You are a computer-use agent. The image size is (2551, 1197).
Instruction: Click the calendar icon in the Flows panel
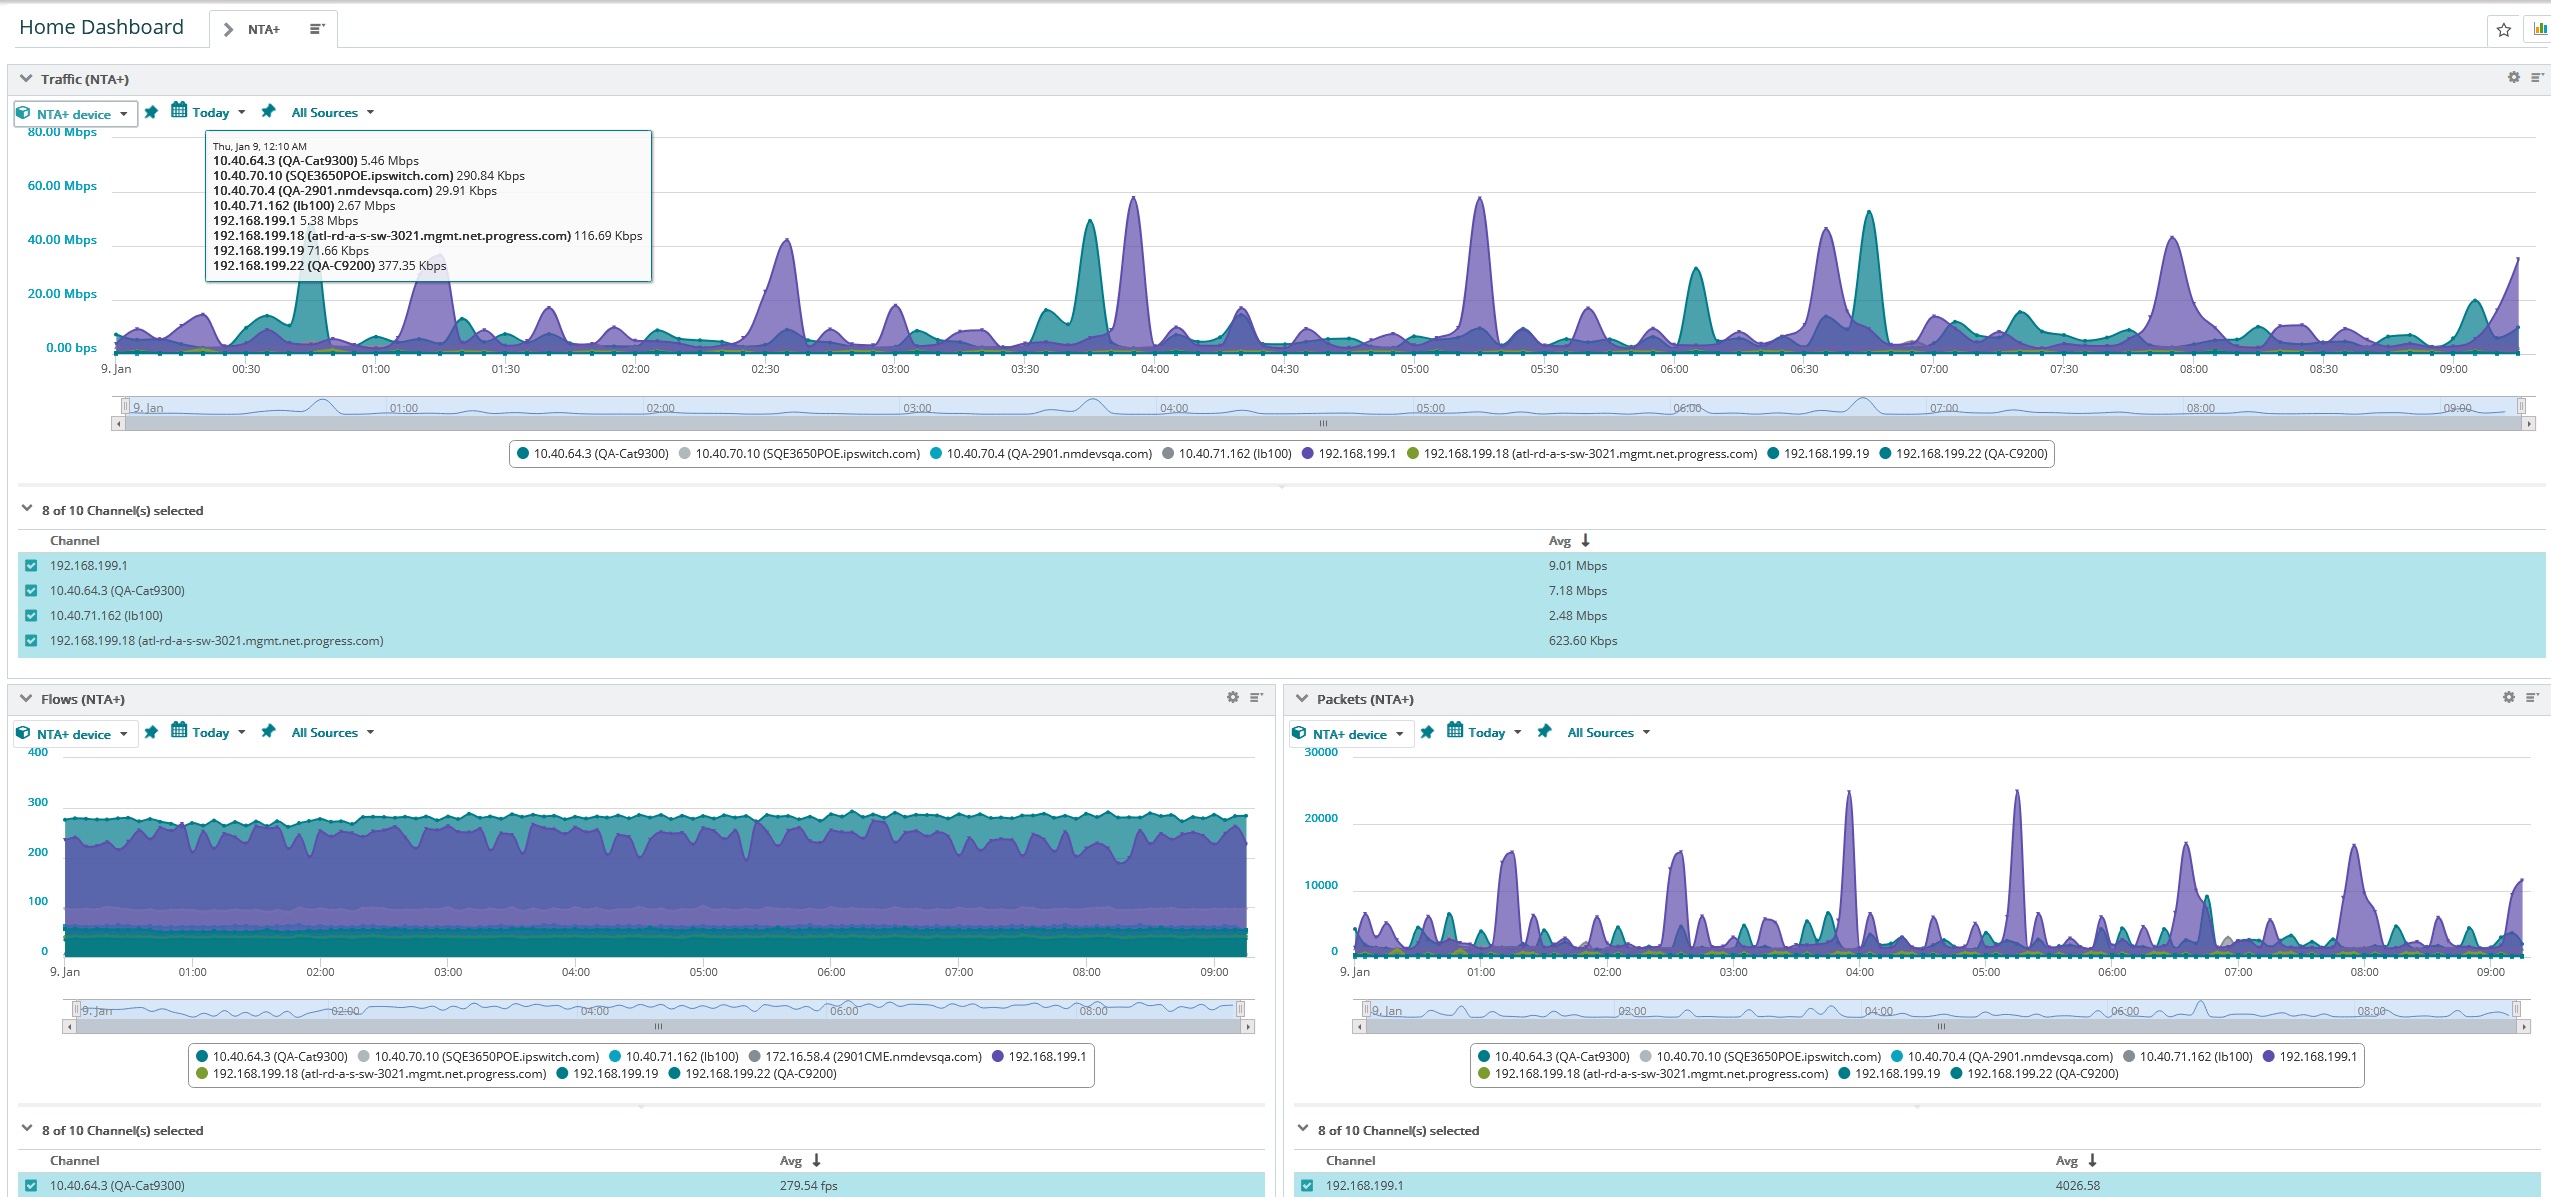click(180, 731)
